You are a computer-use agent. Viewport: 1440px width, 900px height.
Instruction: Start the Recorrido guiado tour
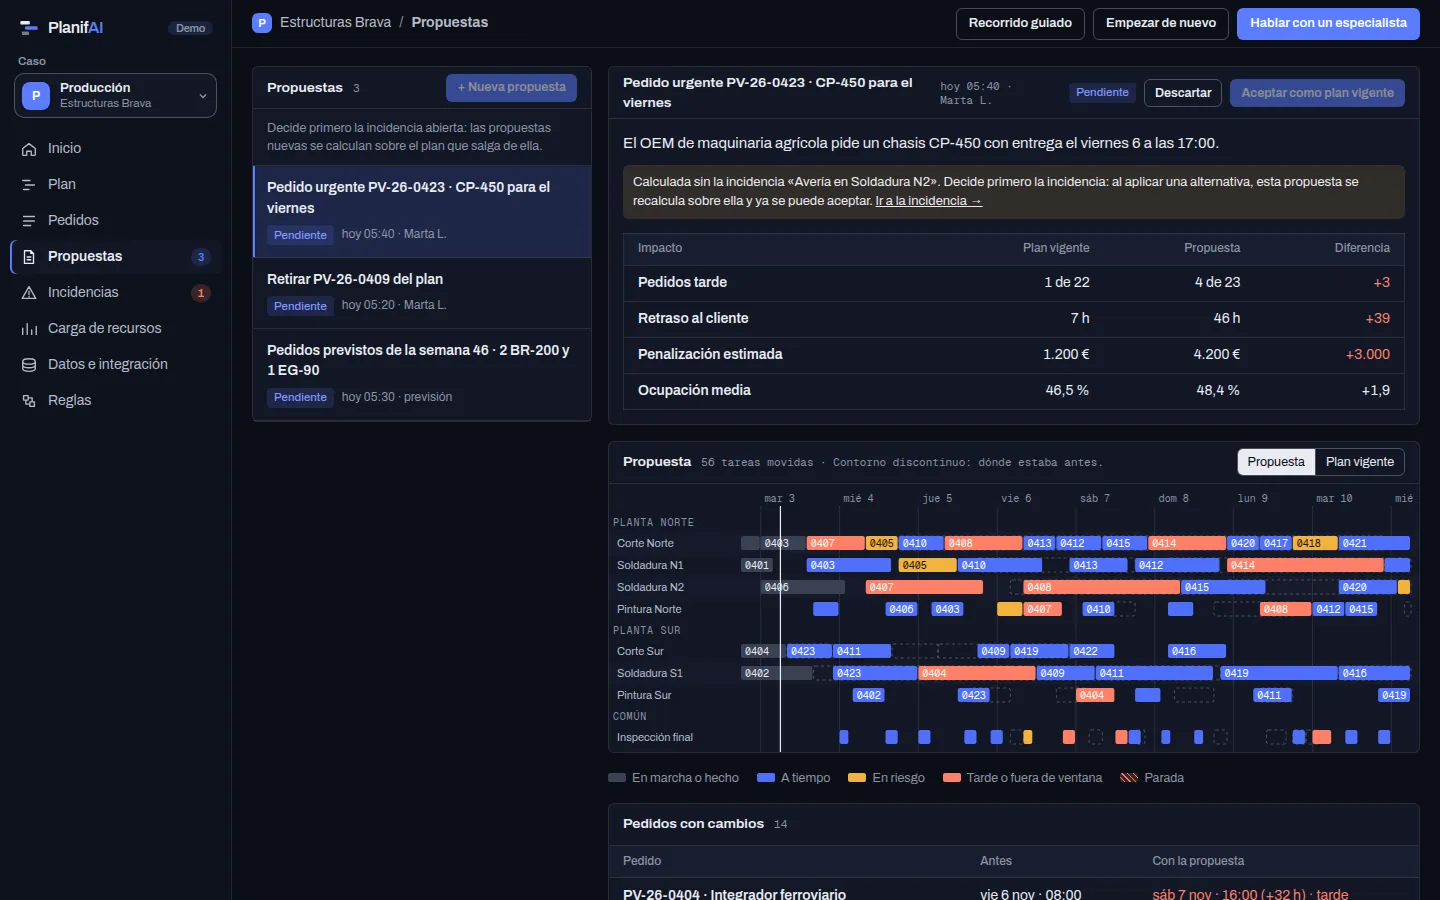(1020, 24)
